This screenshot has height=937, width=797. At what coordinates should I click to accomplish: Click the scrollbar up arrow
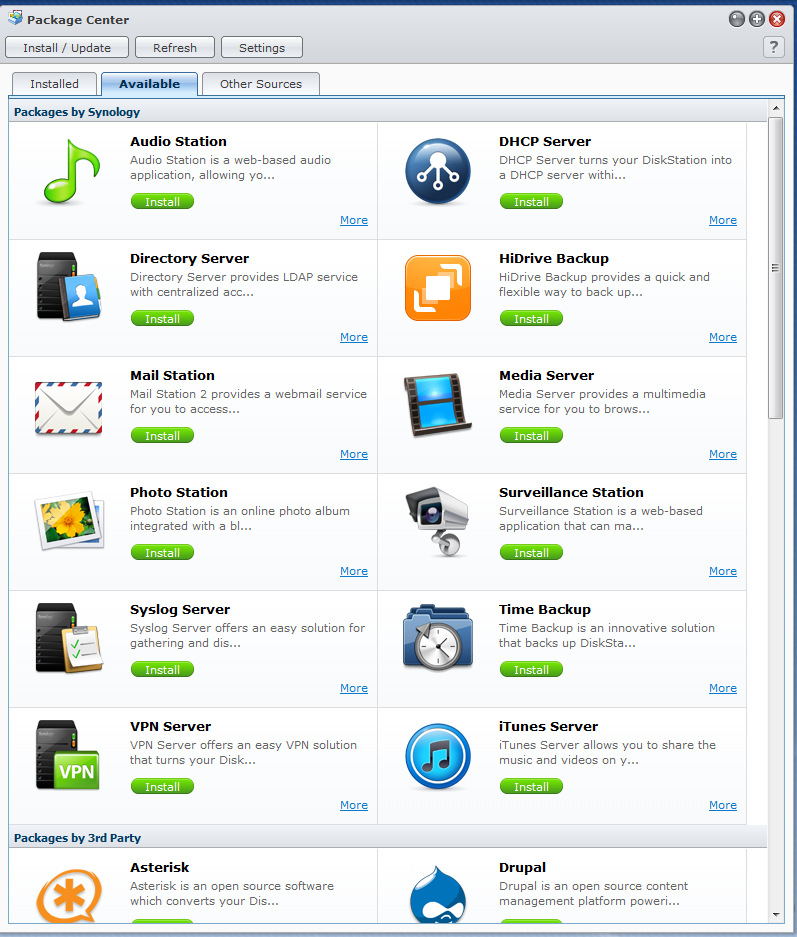[x=775, y=108]
